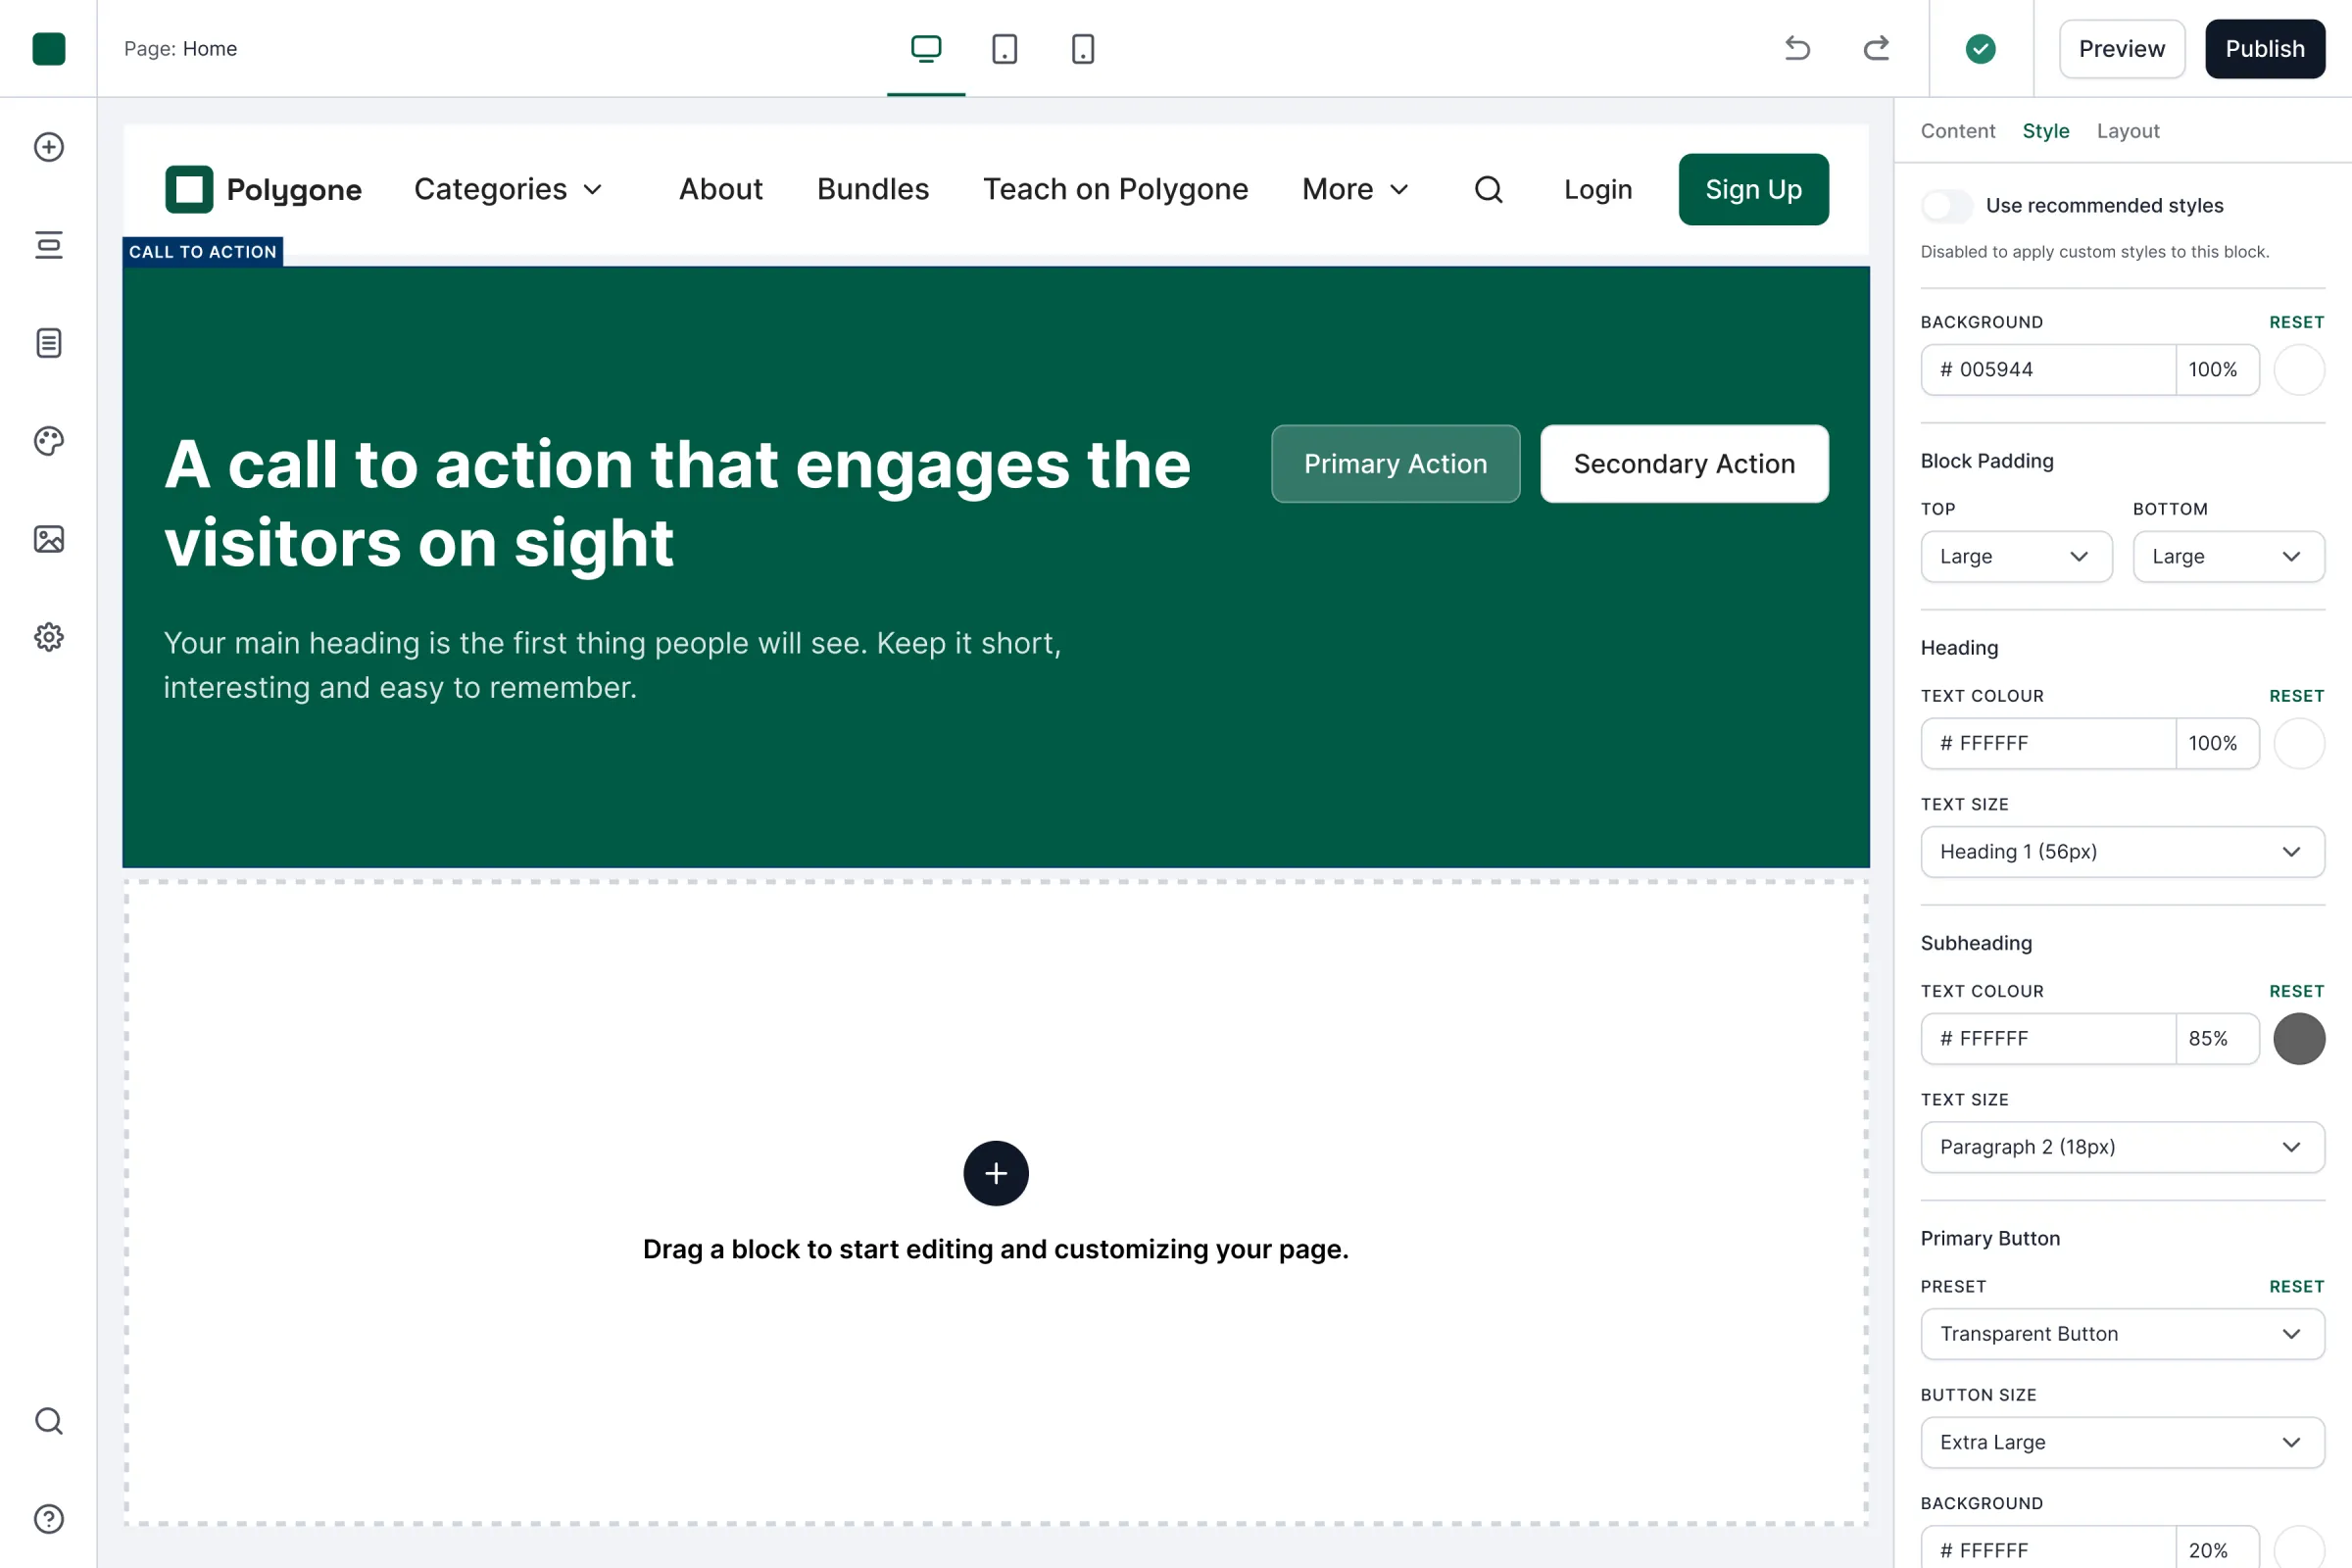The image size is (2352, 1568).
Task: Click the Polygone logo in the navigation
Action: click(x=263, y=189)
